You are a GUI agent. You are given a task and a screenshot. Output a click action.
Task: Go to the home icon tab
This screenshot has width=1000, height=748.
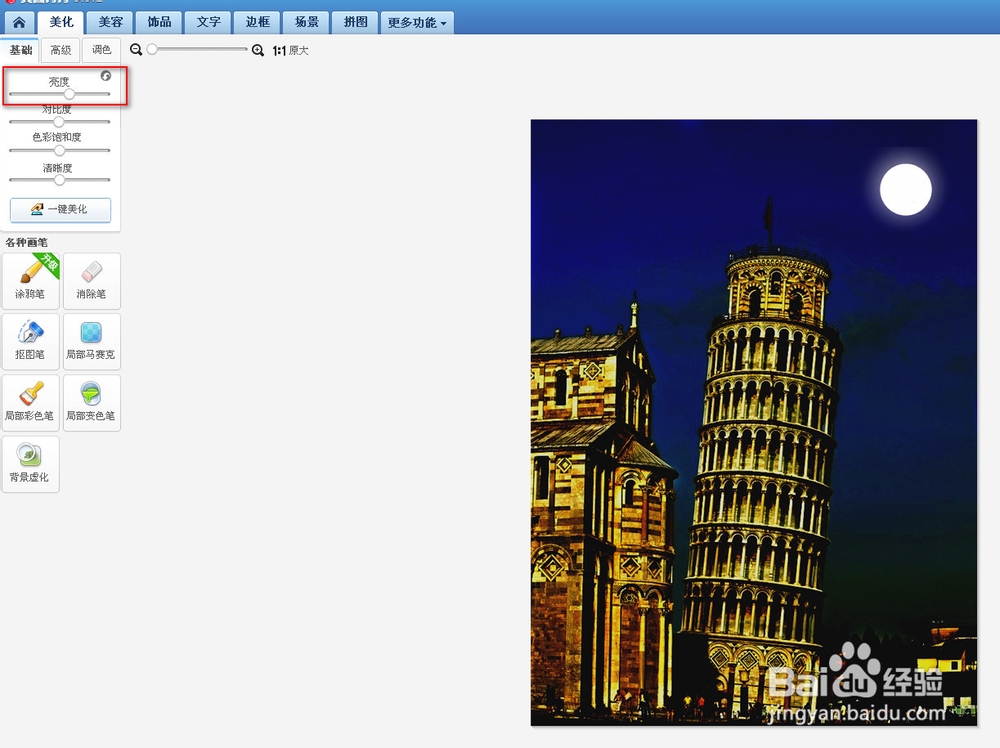[19, 23]
